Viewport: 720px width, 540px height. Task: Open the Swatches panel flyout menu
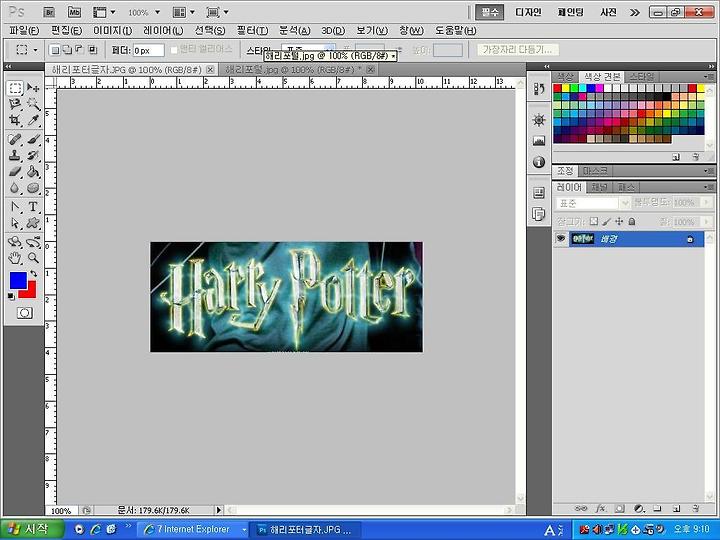click(x=709, y=76)
